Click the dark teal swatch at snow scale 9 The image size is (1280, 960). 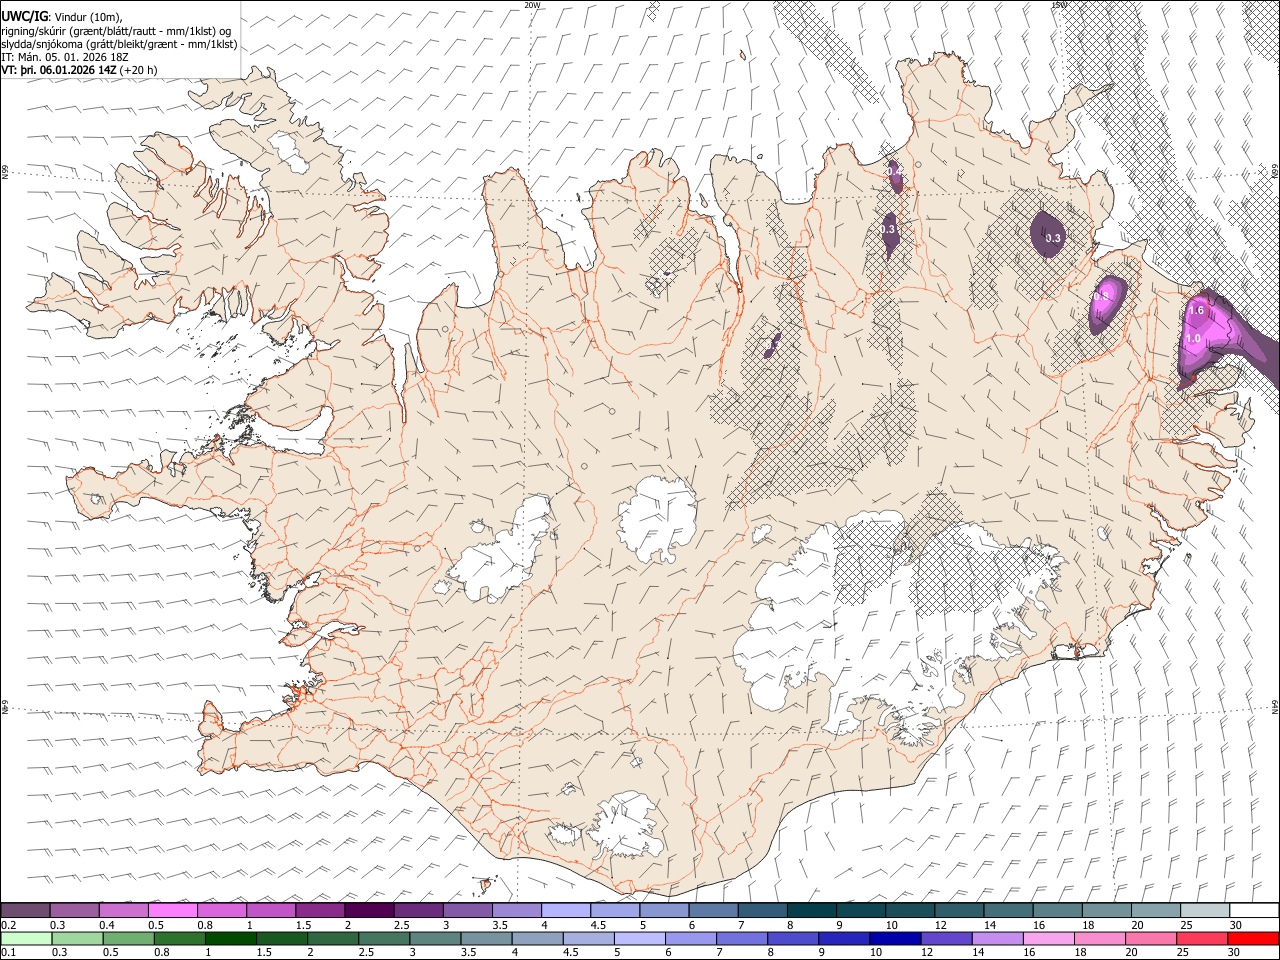[859, 910]
